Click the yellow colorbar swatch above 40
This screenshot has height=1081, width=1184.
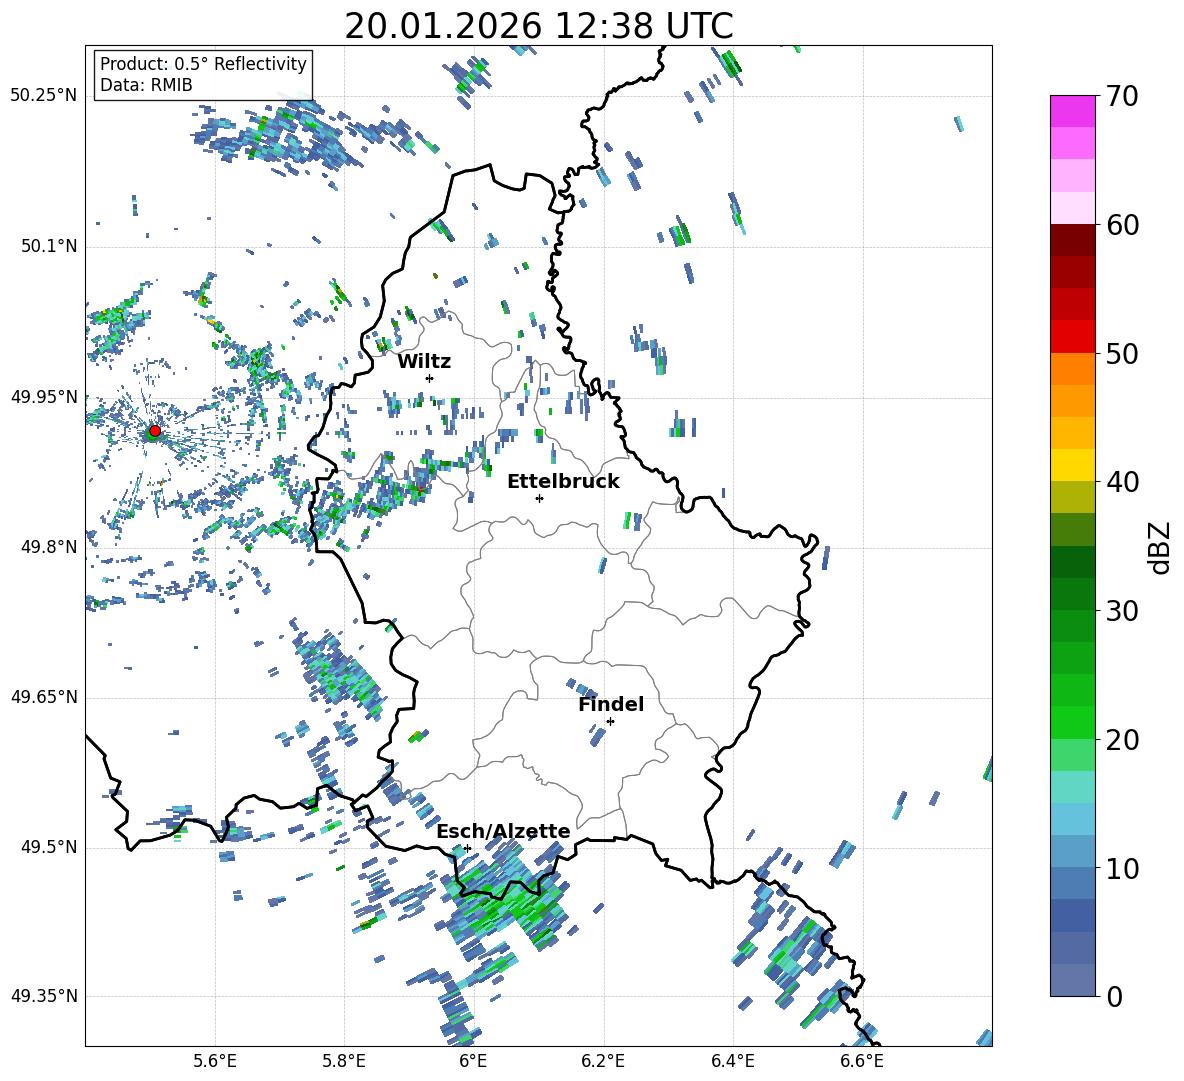[x=1072, y=465]
